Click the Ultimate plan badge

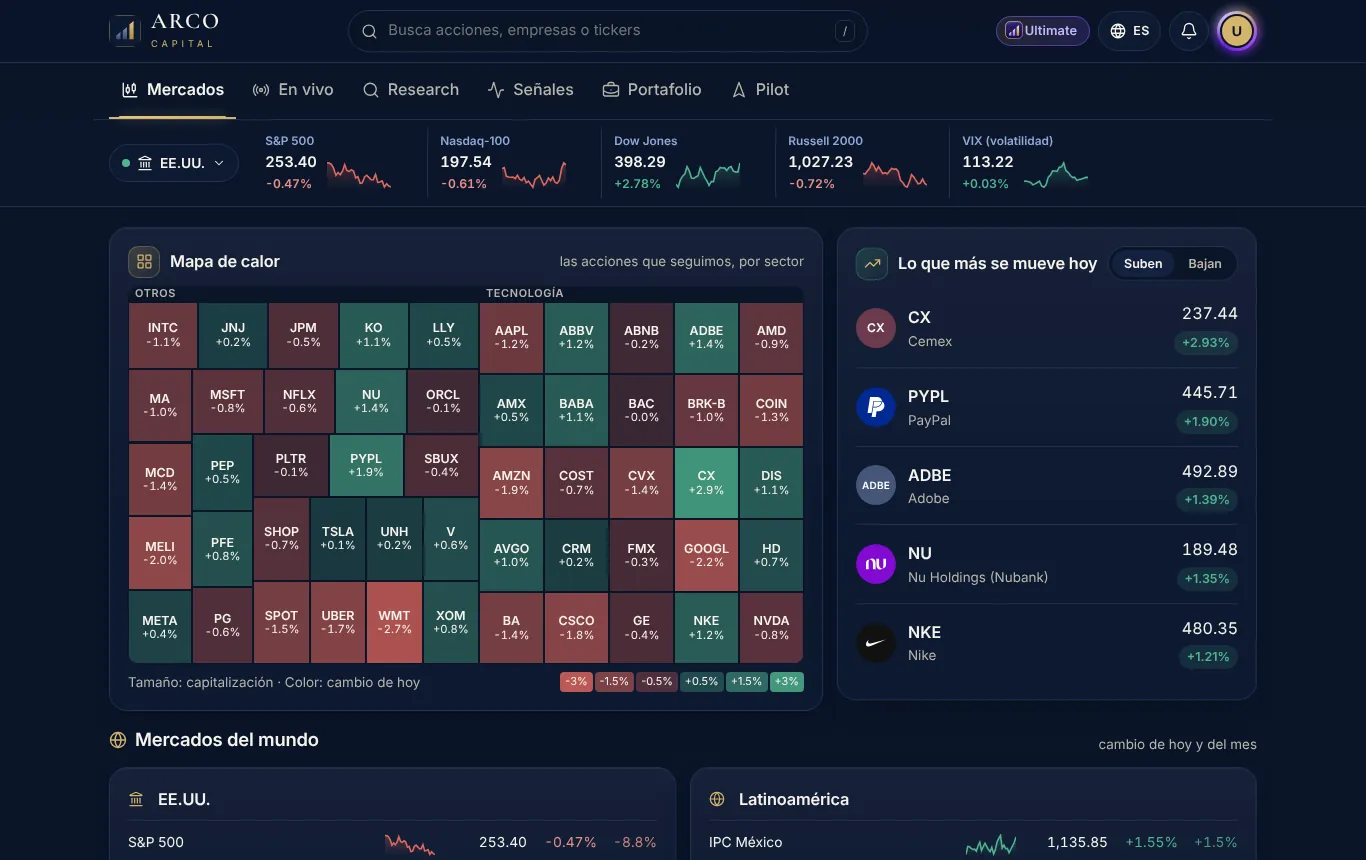tap(1042, 31)
